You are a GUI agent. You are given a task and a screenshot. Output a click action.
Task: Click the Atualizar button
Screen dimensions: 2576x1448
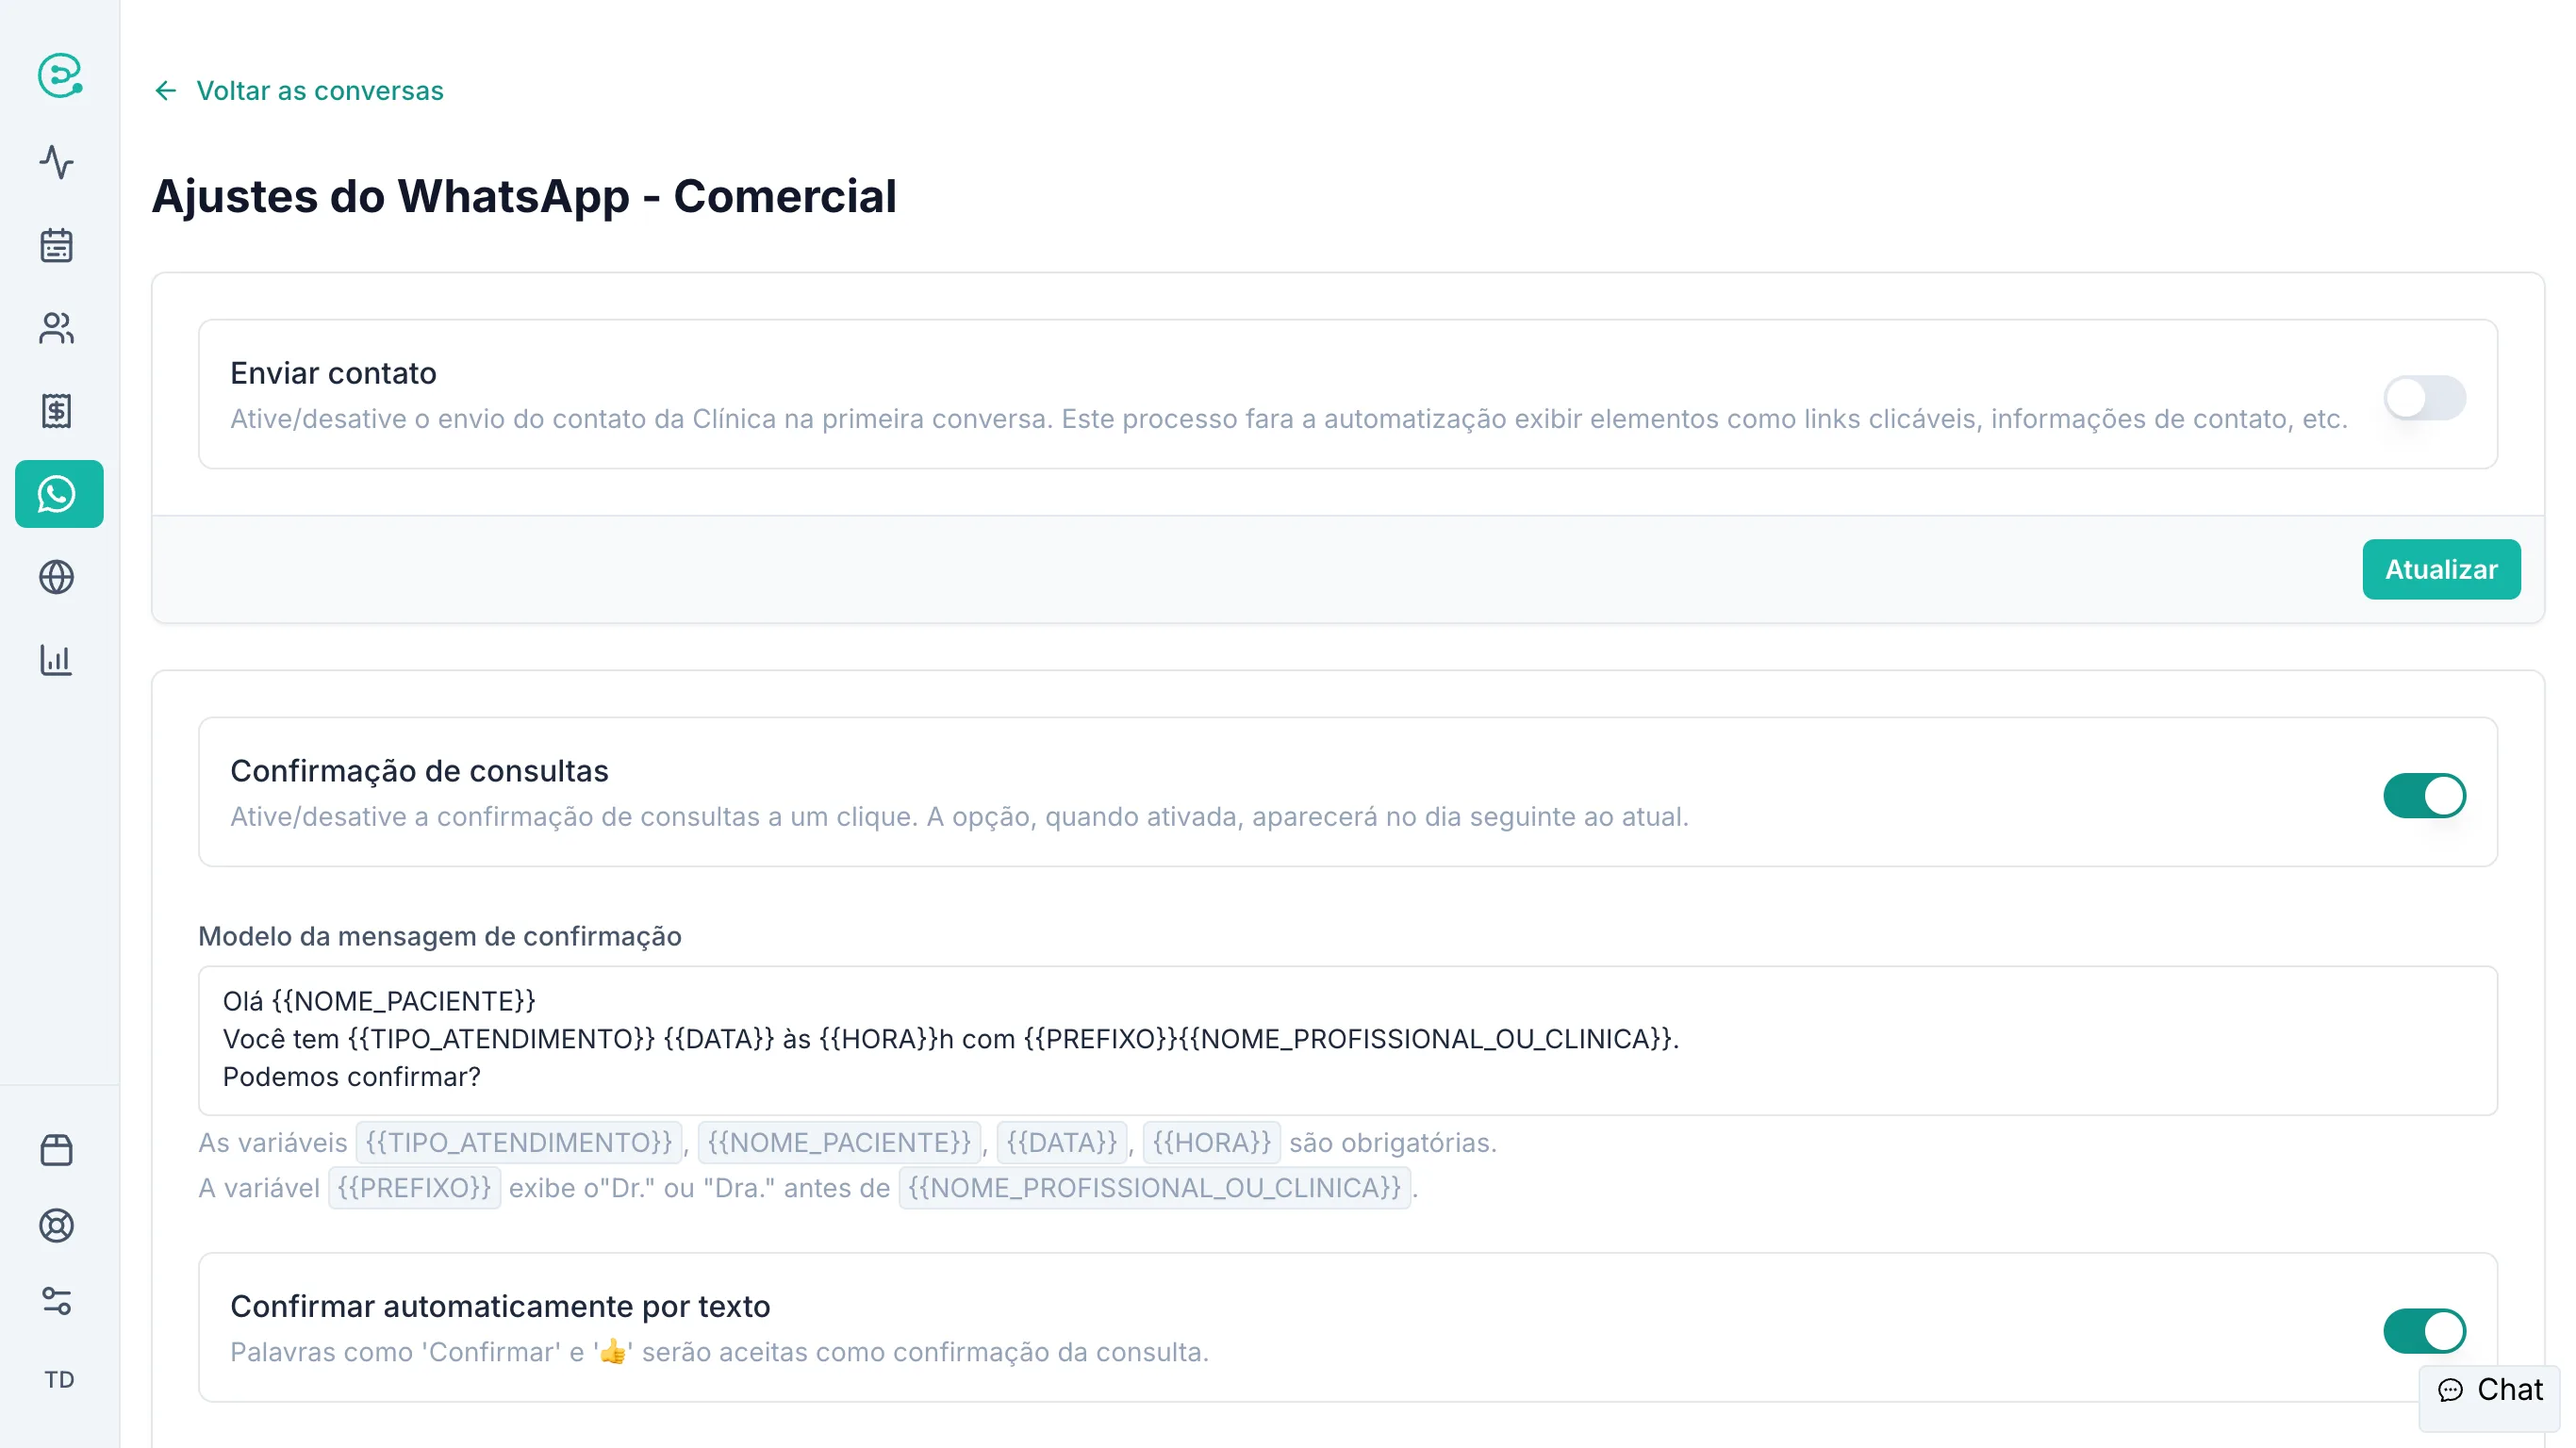[2441, 570]
